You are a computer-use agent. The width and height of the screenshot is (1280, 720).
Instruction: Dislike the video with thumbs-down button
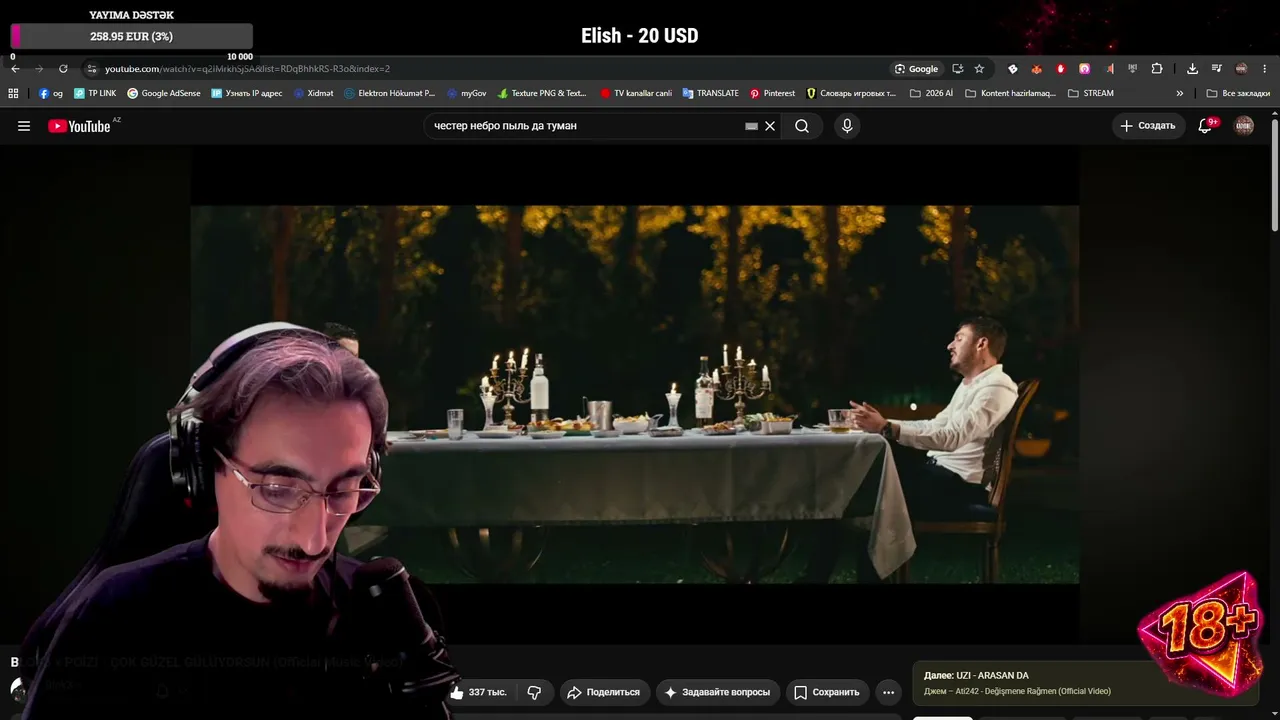click(x=534, y=692)
